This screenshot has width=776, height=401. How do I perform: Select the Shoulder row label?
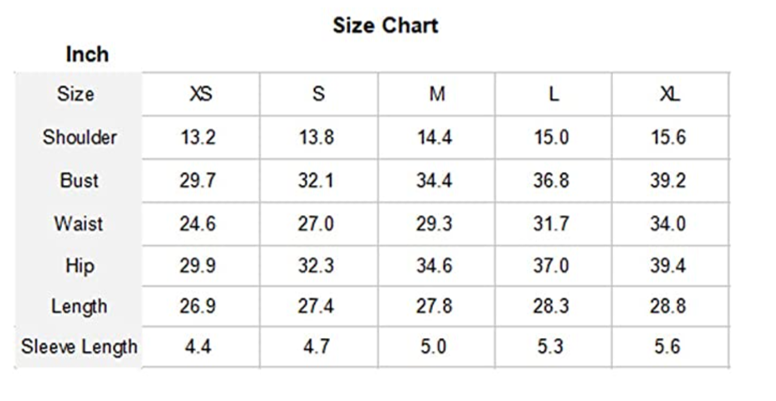(x=79, y=138)
